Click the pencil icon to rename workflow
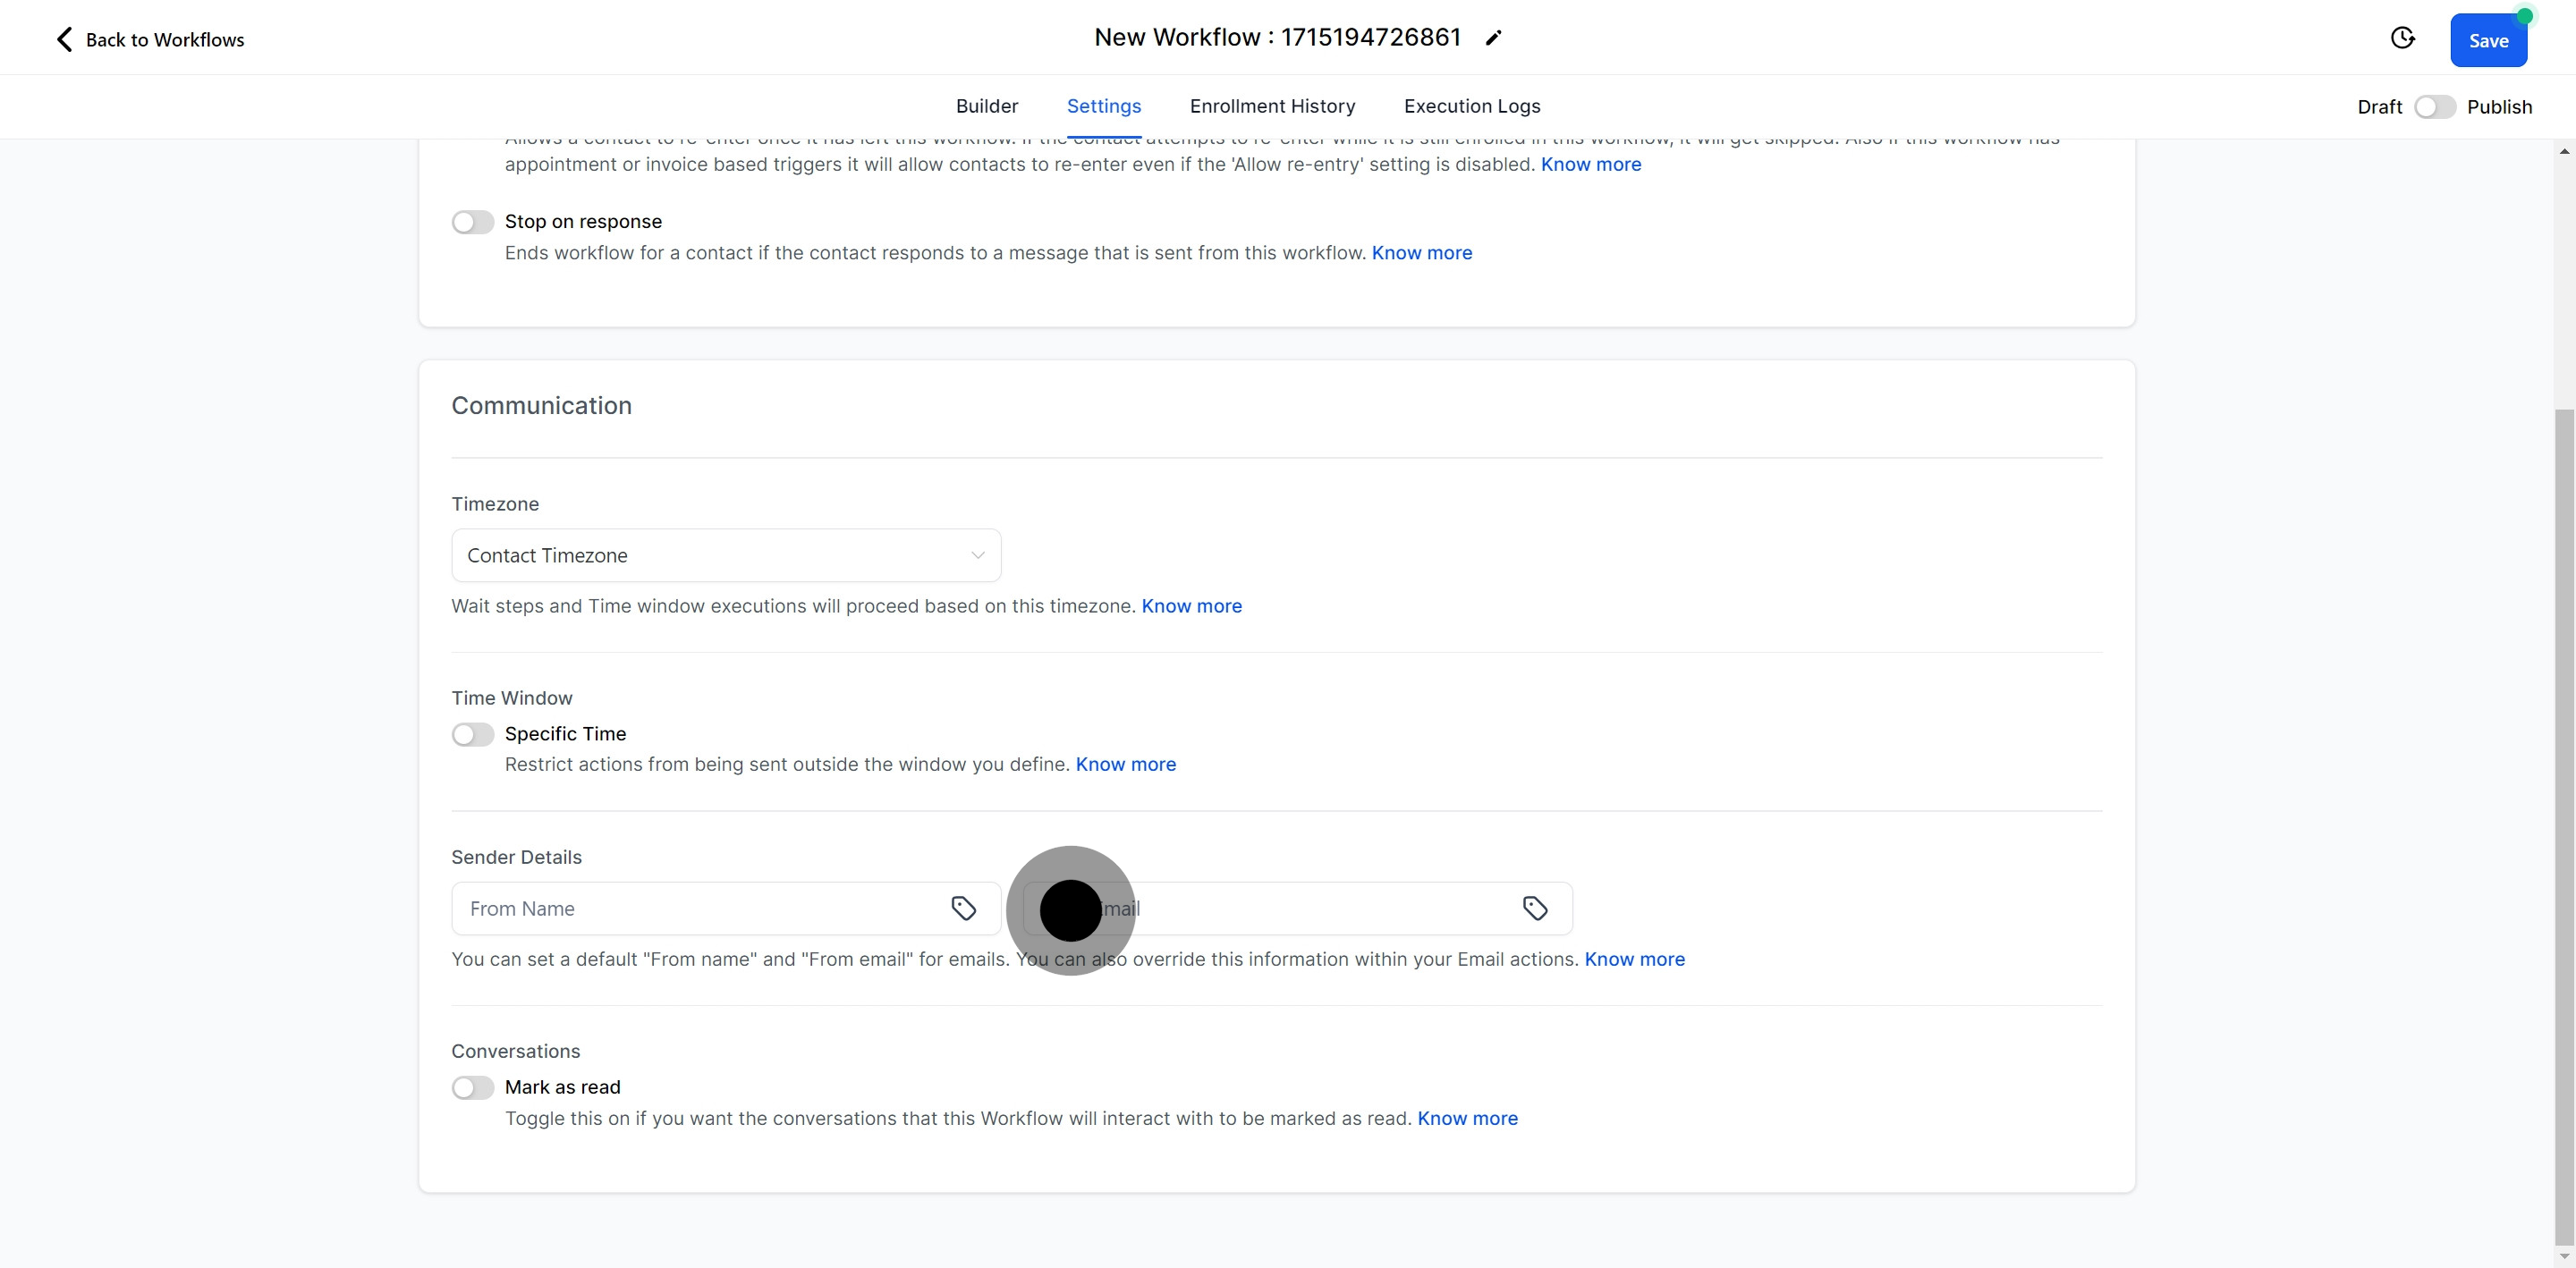Viewport: 2576px width, 1268px height. pos(1493,38)
